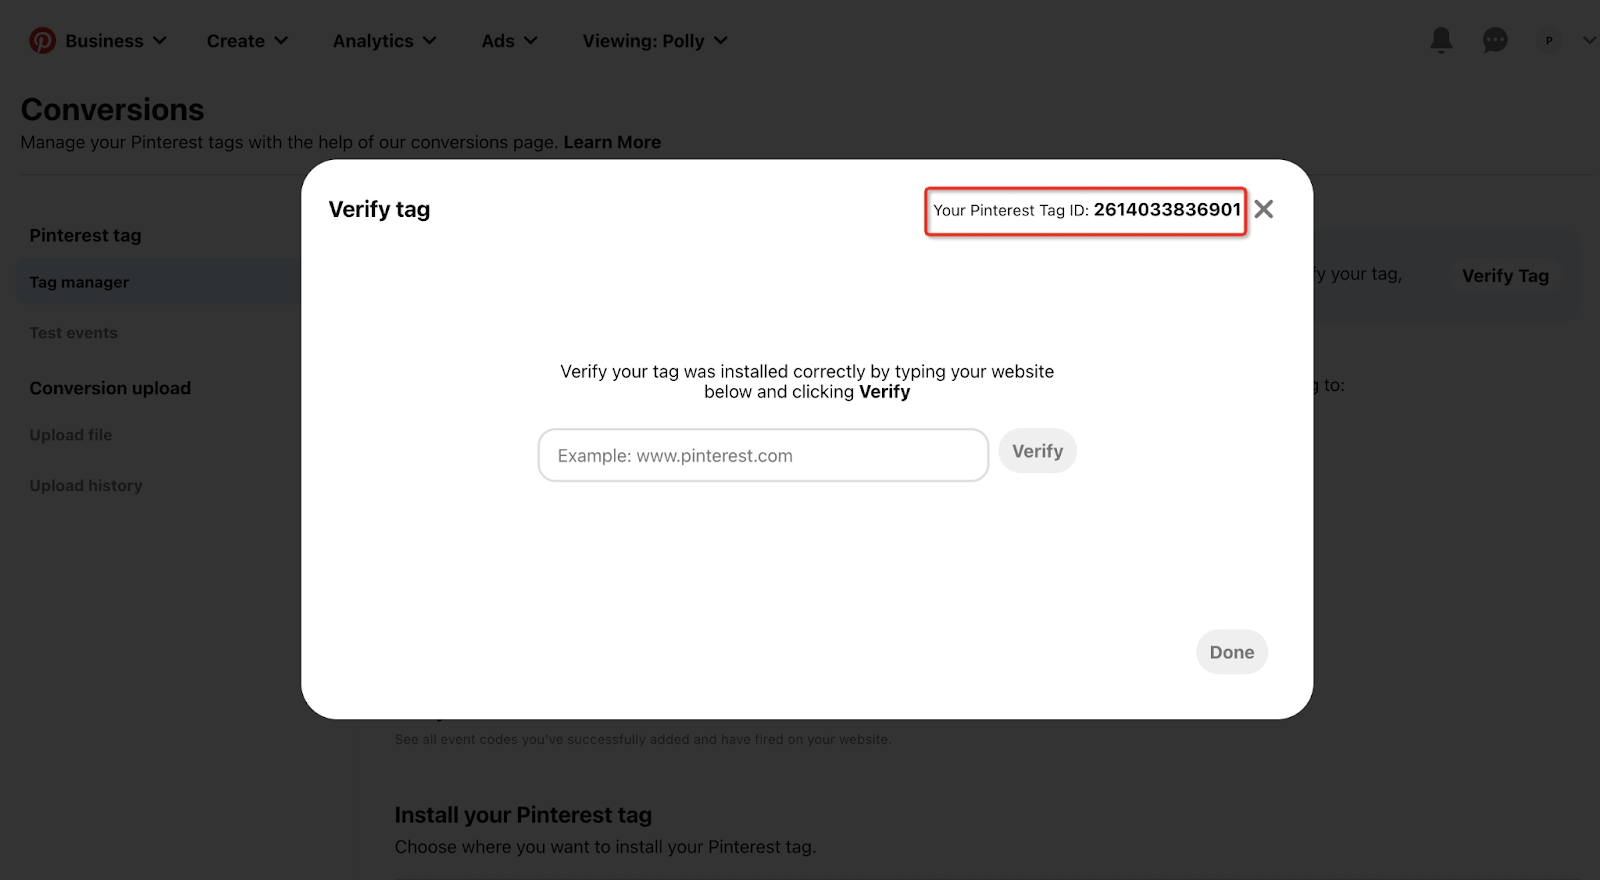Screen dimensions: 1600x880
Task: Click the 'Verify your tag was installed' instruction
Action: (807, 381)
